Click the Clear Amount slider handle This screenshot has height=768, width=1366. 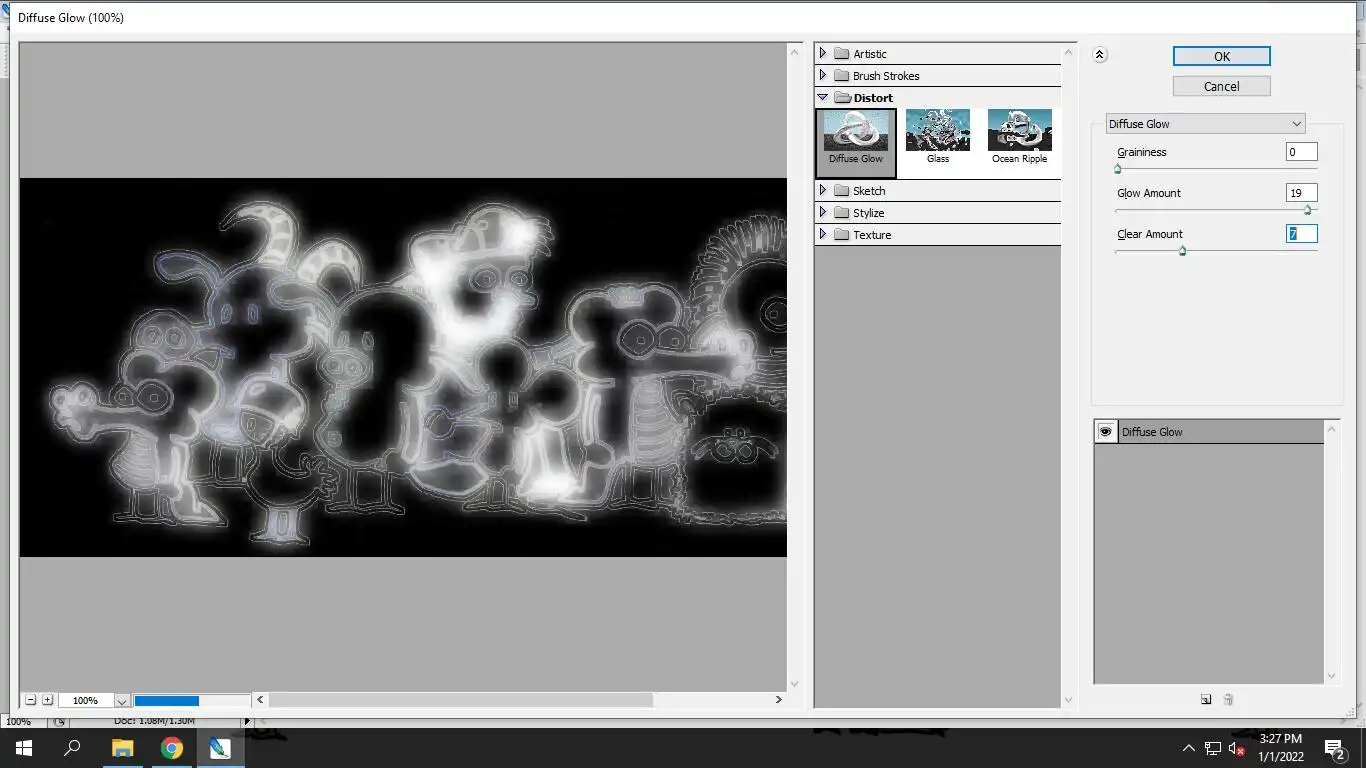[x=1182, y=251]
